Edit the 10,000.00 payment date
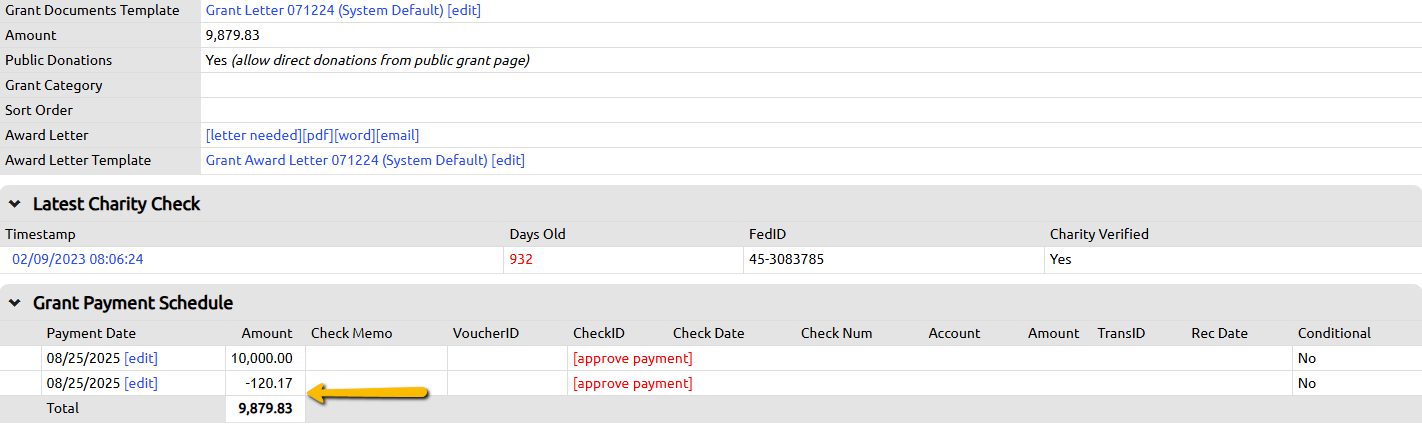 (x=141, y=358)
